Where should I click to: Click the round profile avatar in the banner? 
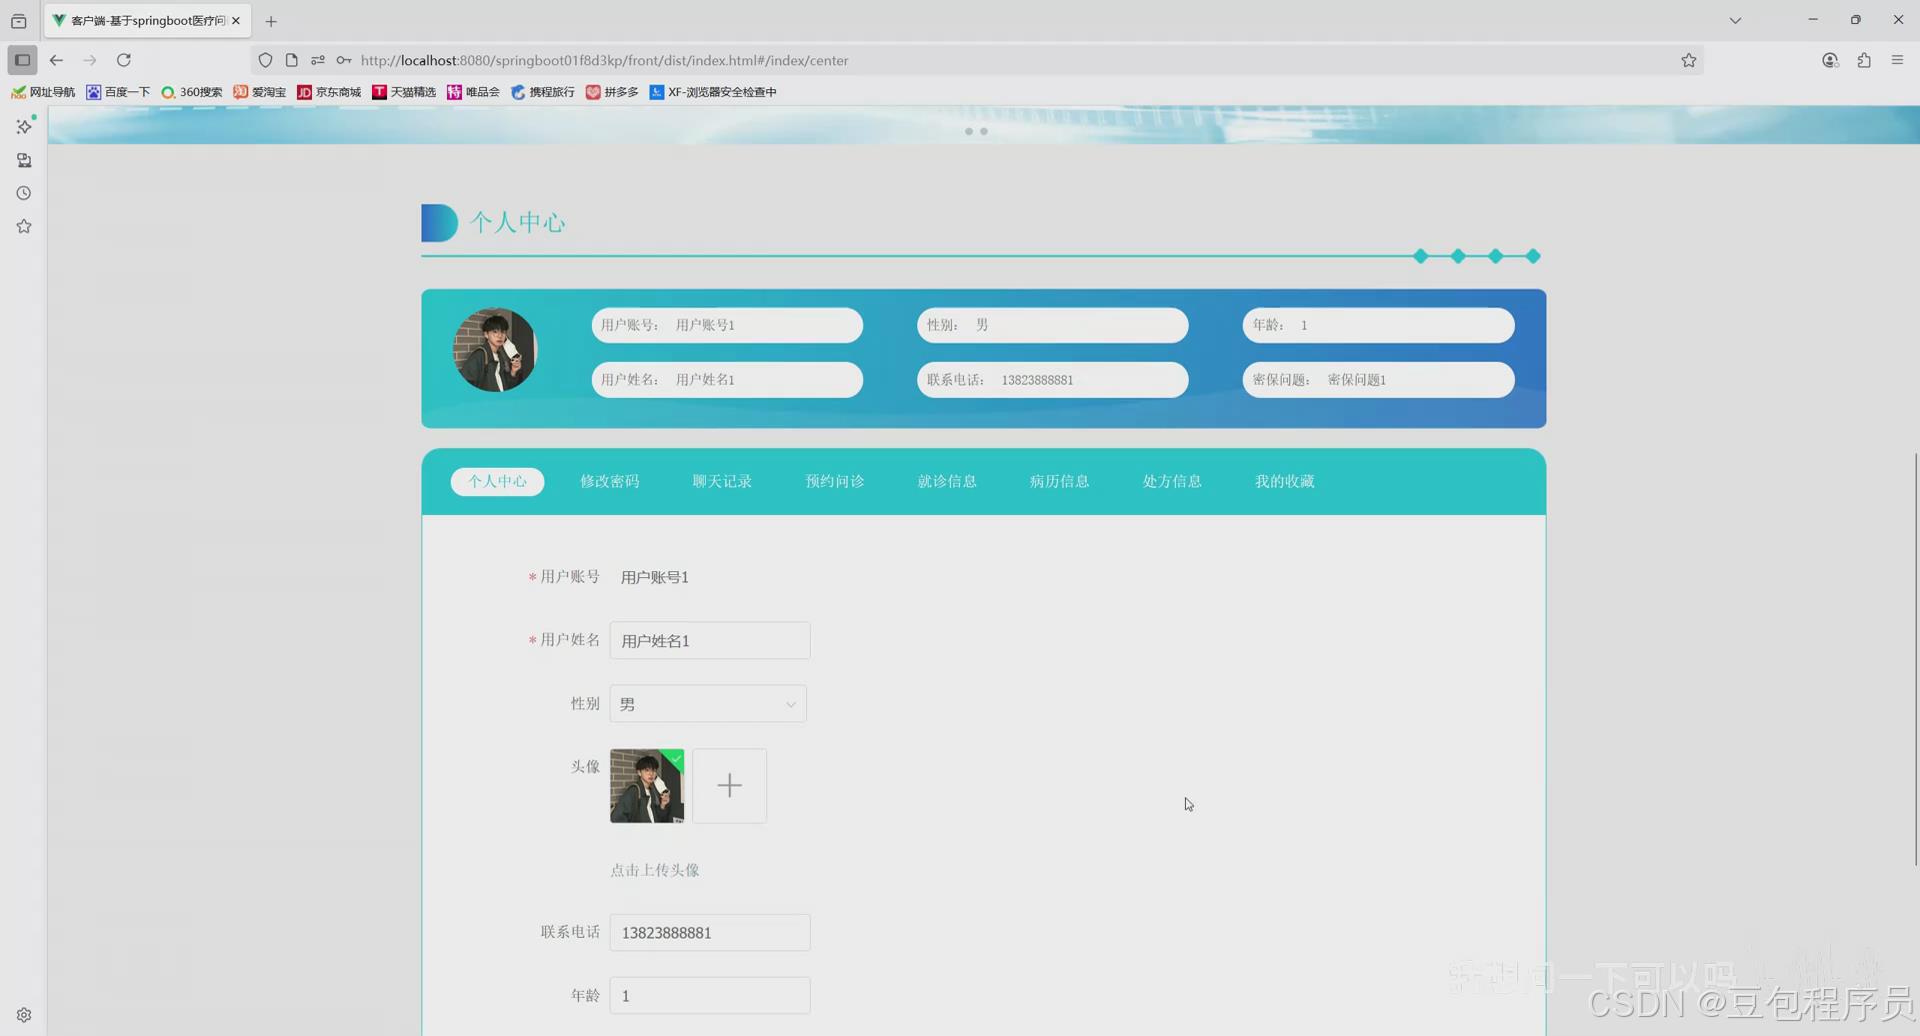click(x=495, y=350)
